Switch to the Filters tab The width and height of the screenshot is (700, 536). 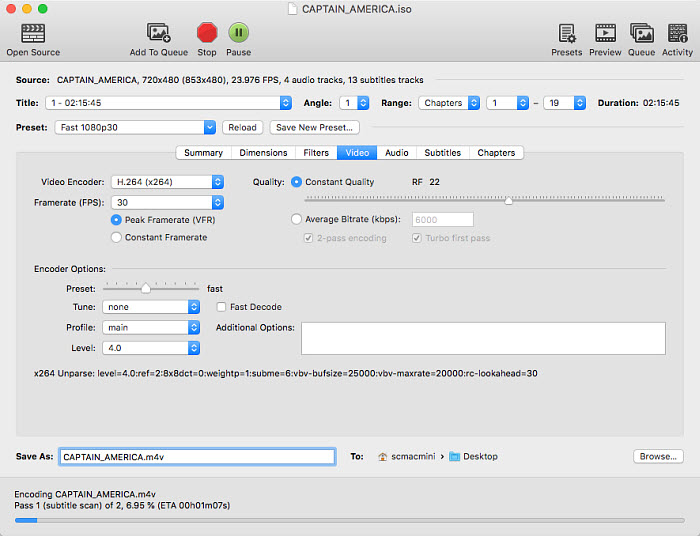[x=316, y=153]
